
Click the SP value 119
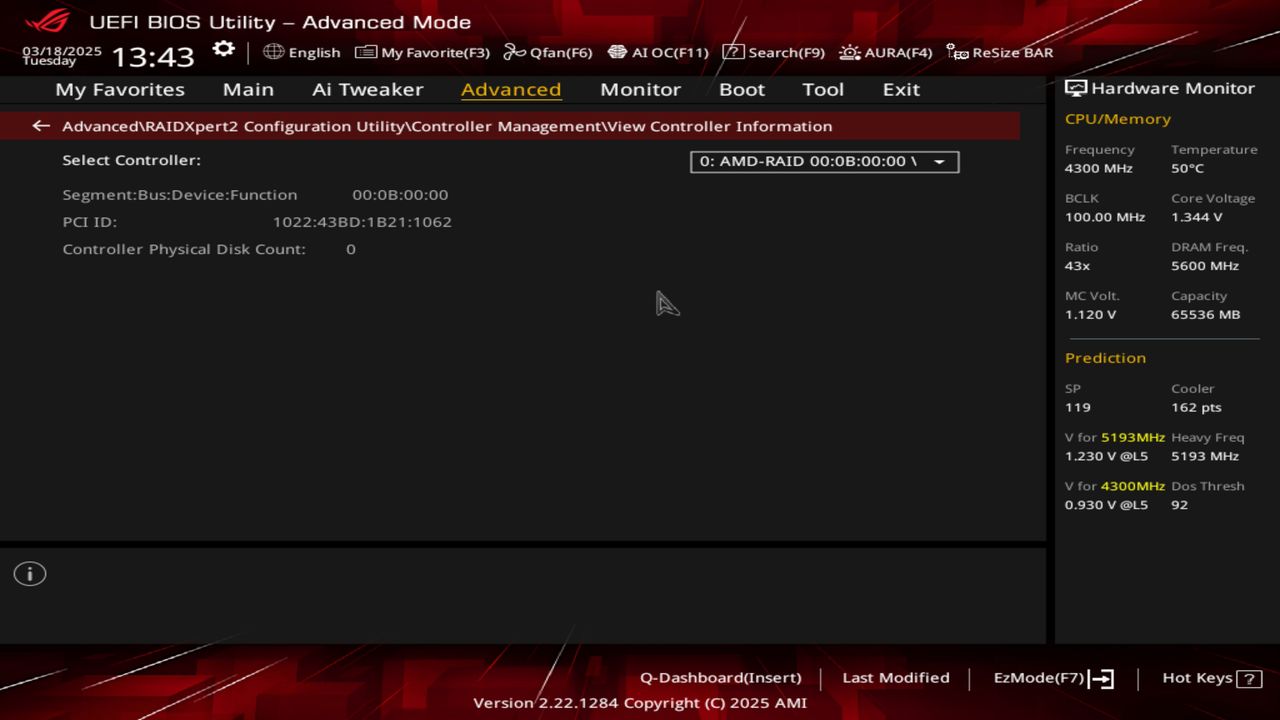(1078, 408)
